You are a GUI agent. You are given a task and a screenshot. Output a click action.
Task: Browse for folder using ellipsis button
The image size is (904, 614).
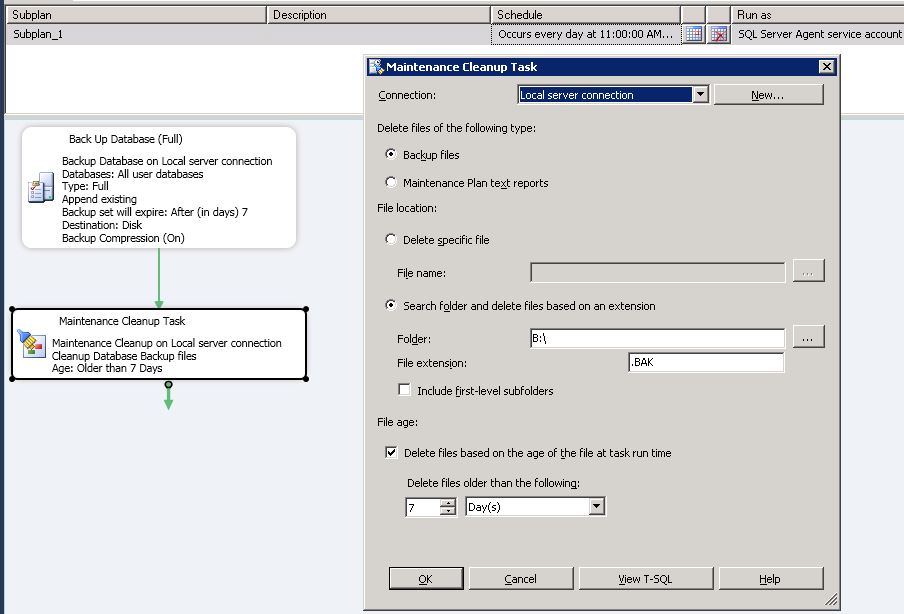[809, 337]
